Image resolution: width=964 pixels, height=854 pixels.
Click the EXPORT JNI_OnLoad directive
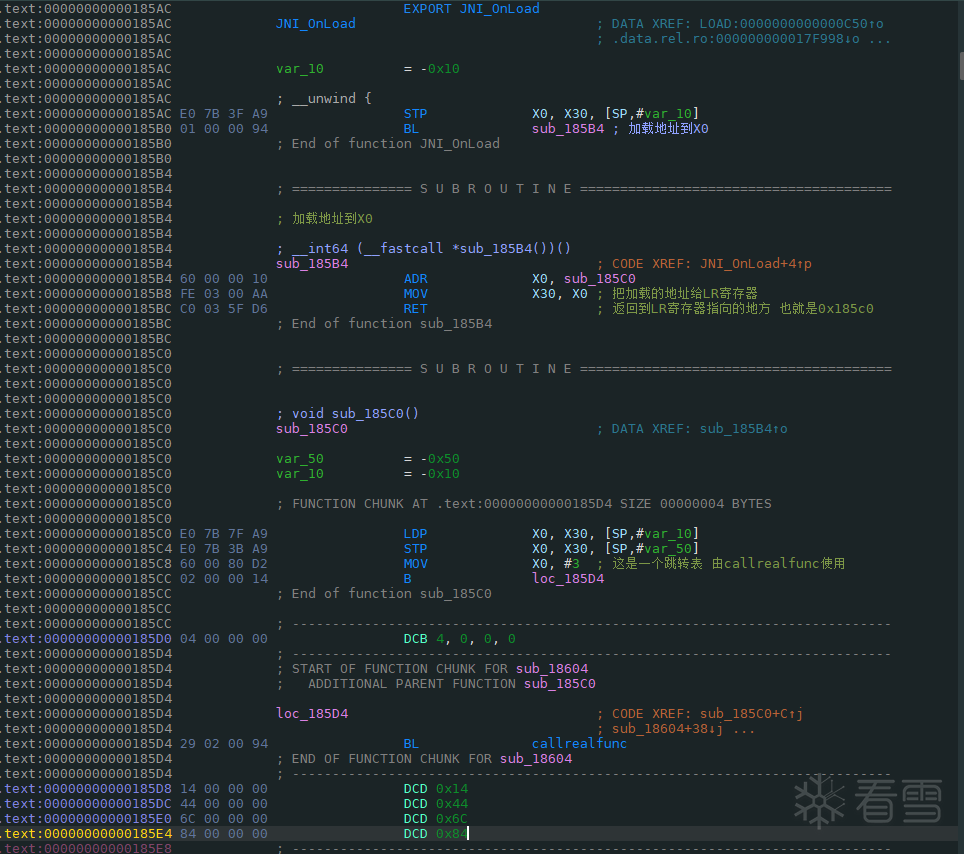471,9
